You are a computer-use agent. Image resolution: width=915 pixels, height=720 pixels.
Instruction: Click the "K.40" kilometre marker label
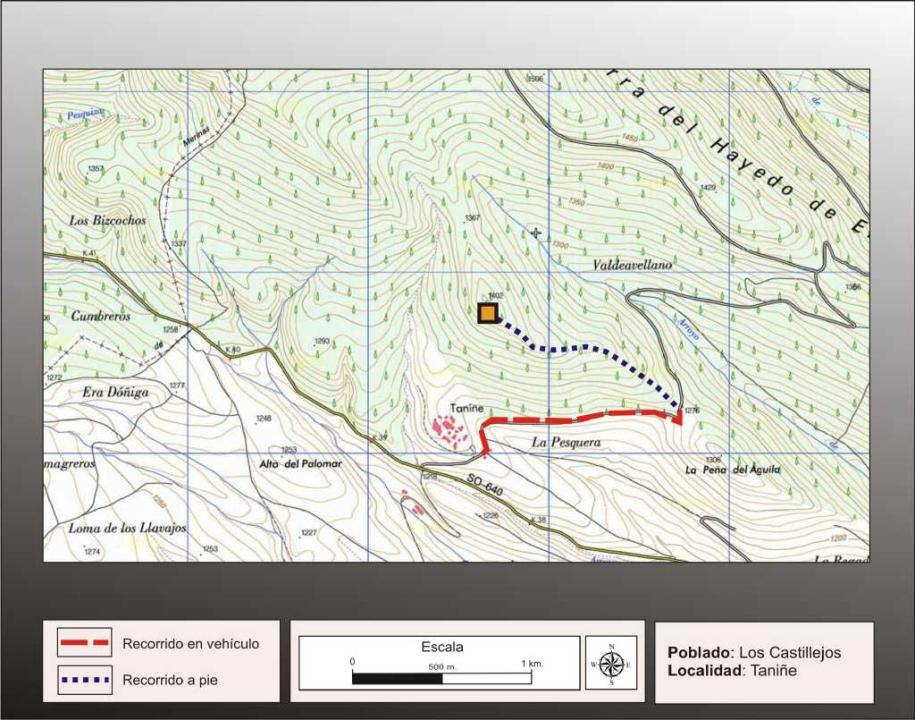[233, 349]
